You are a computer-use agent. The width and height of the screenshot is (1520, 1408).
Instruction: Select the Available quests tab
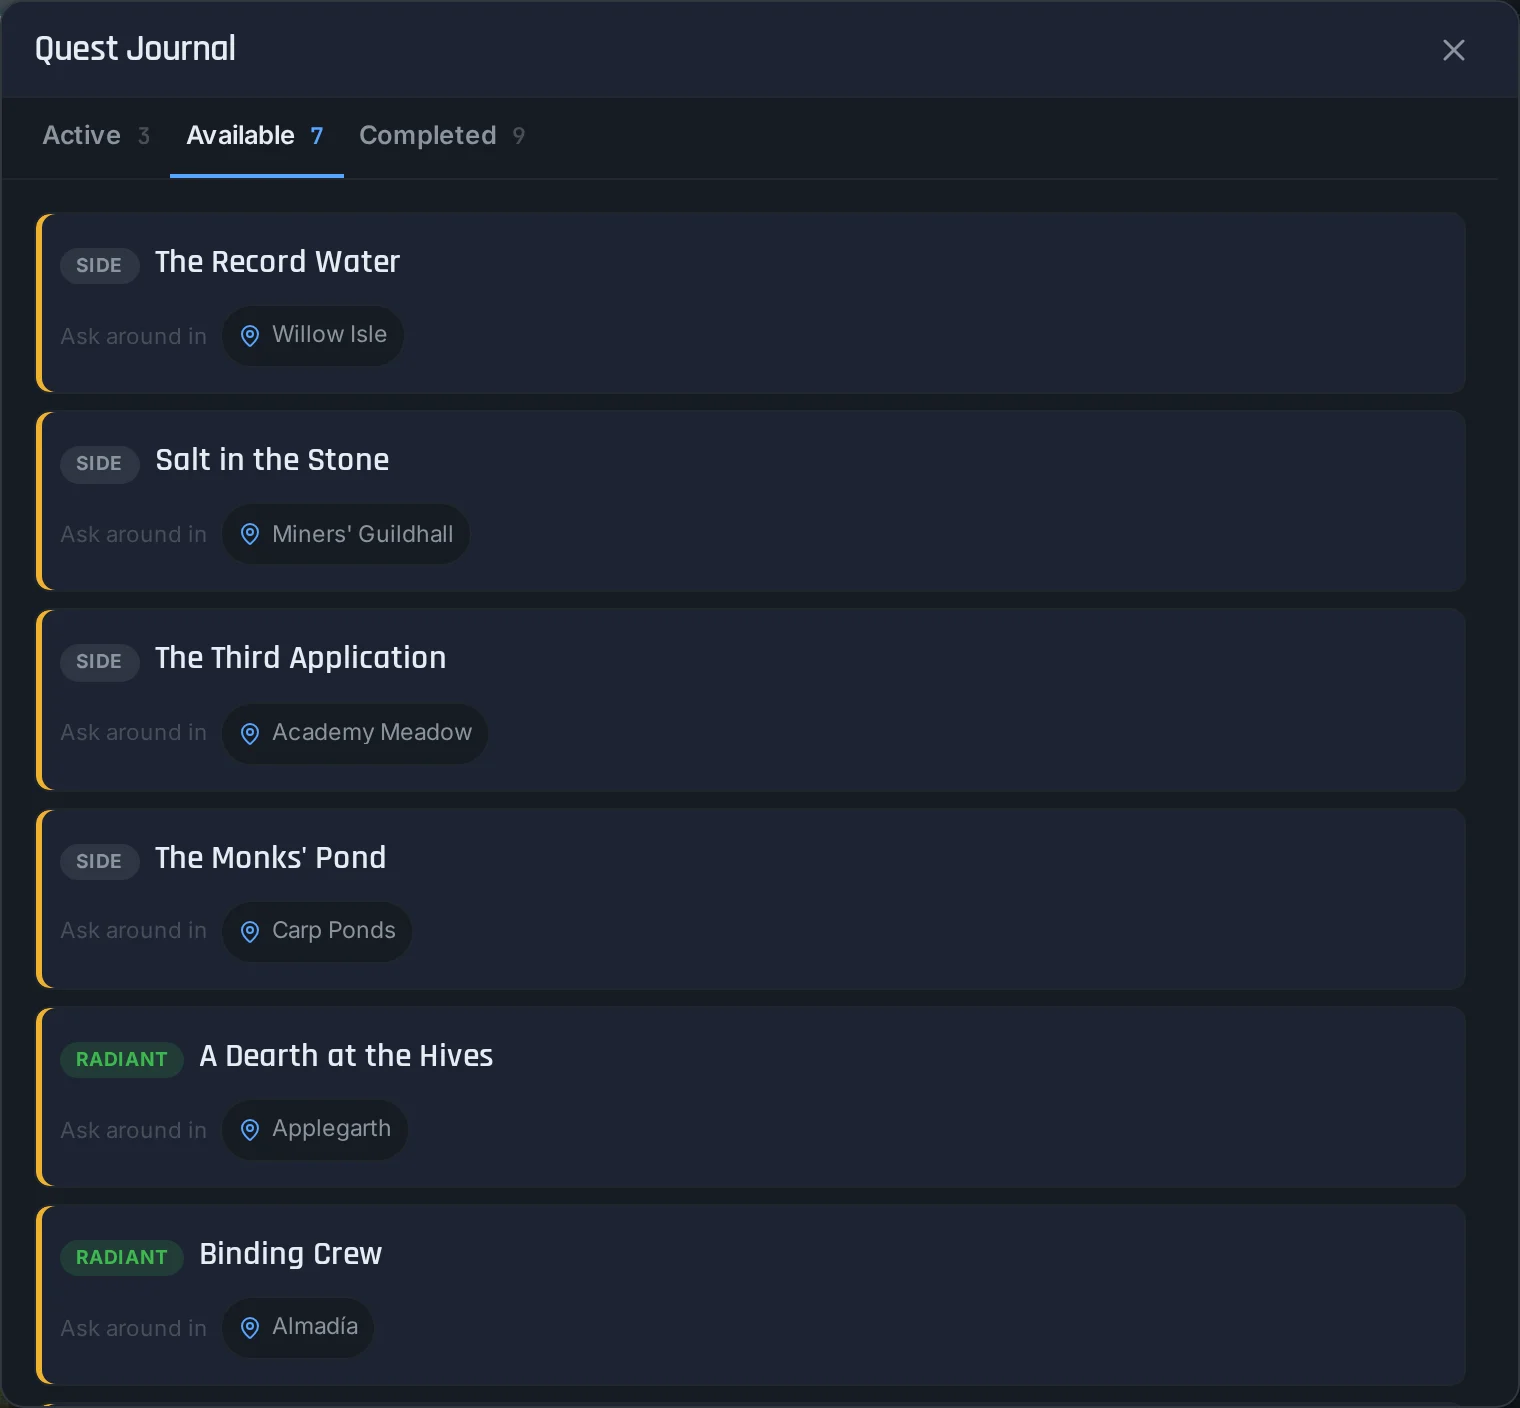pyautogui.click(x=256, y=136)
